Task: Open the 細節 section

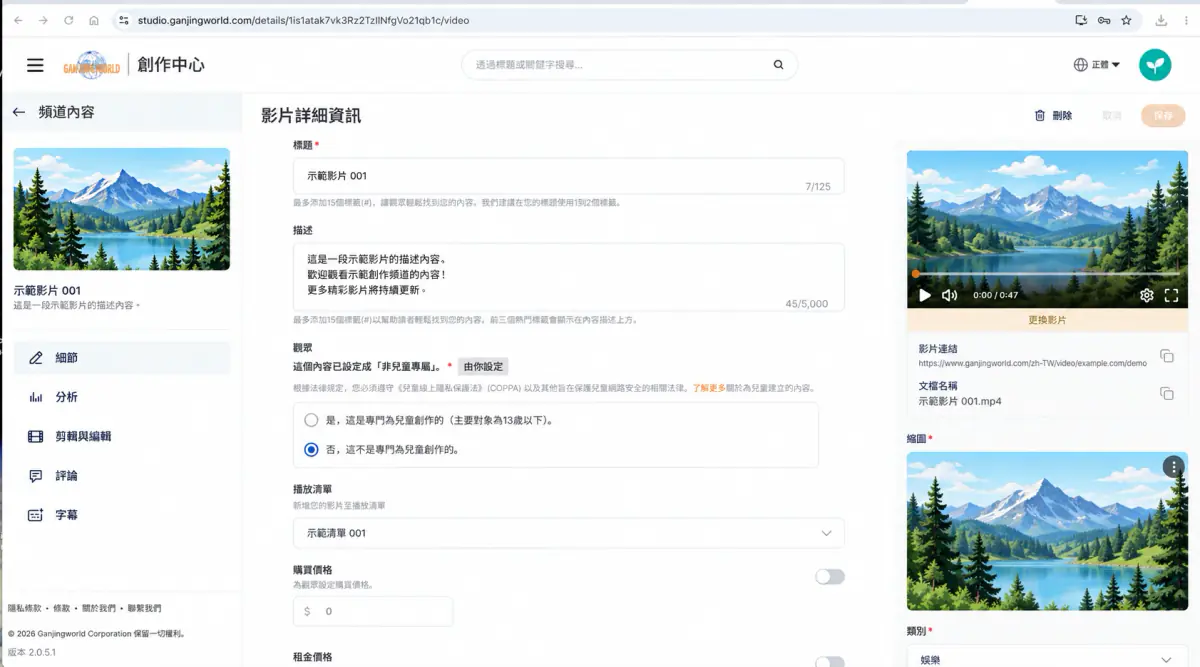Action: [122, 358]
